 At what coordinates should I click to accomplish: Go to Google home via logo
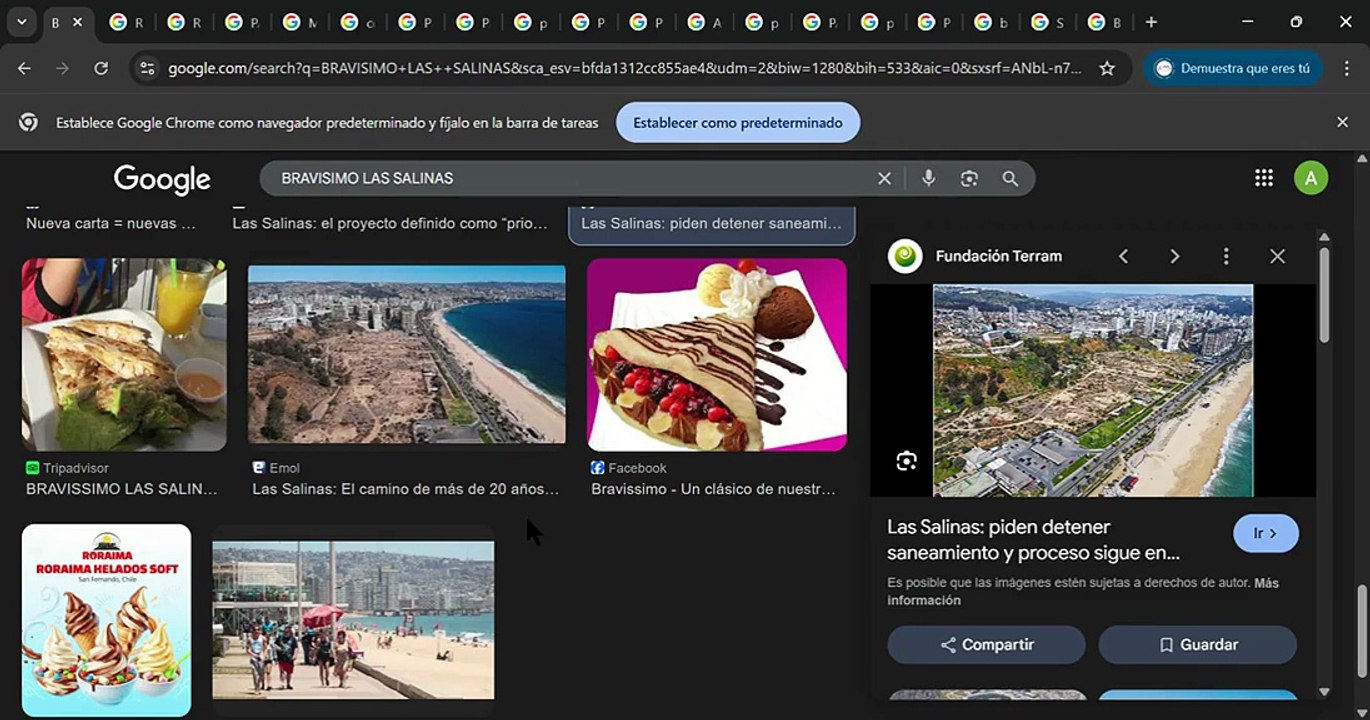tap(162, 179)
